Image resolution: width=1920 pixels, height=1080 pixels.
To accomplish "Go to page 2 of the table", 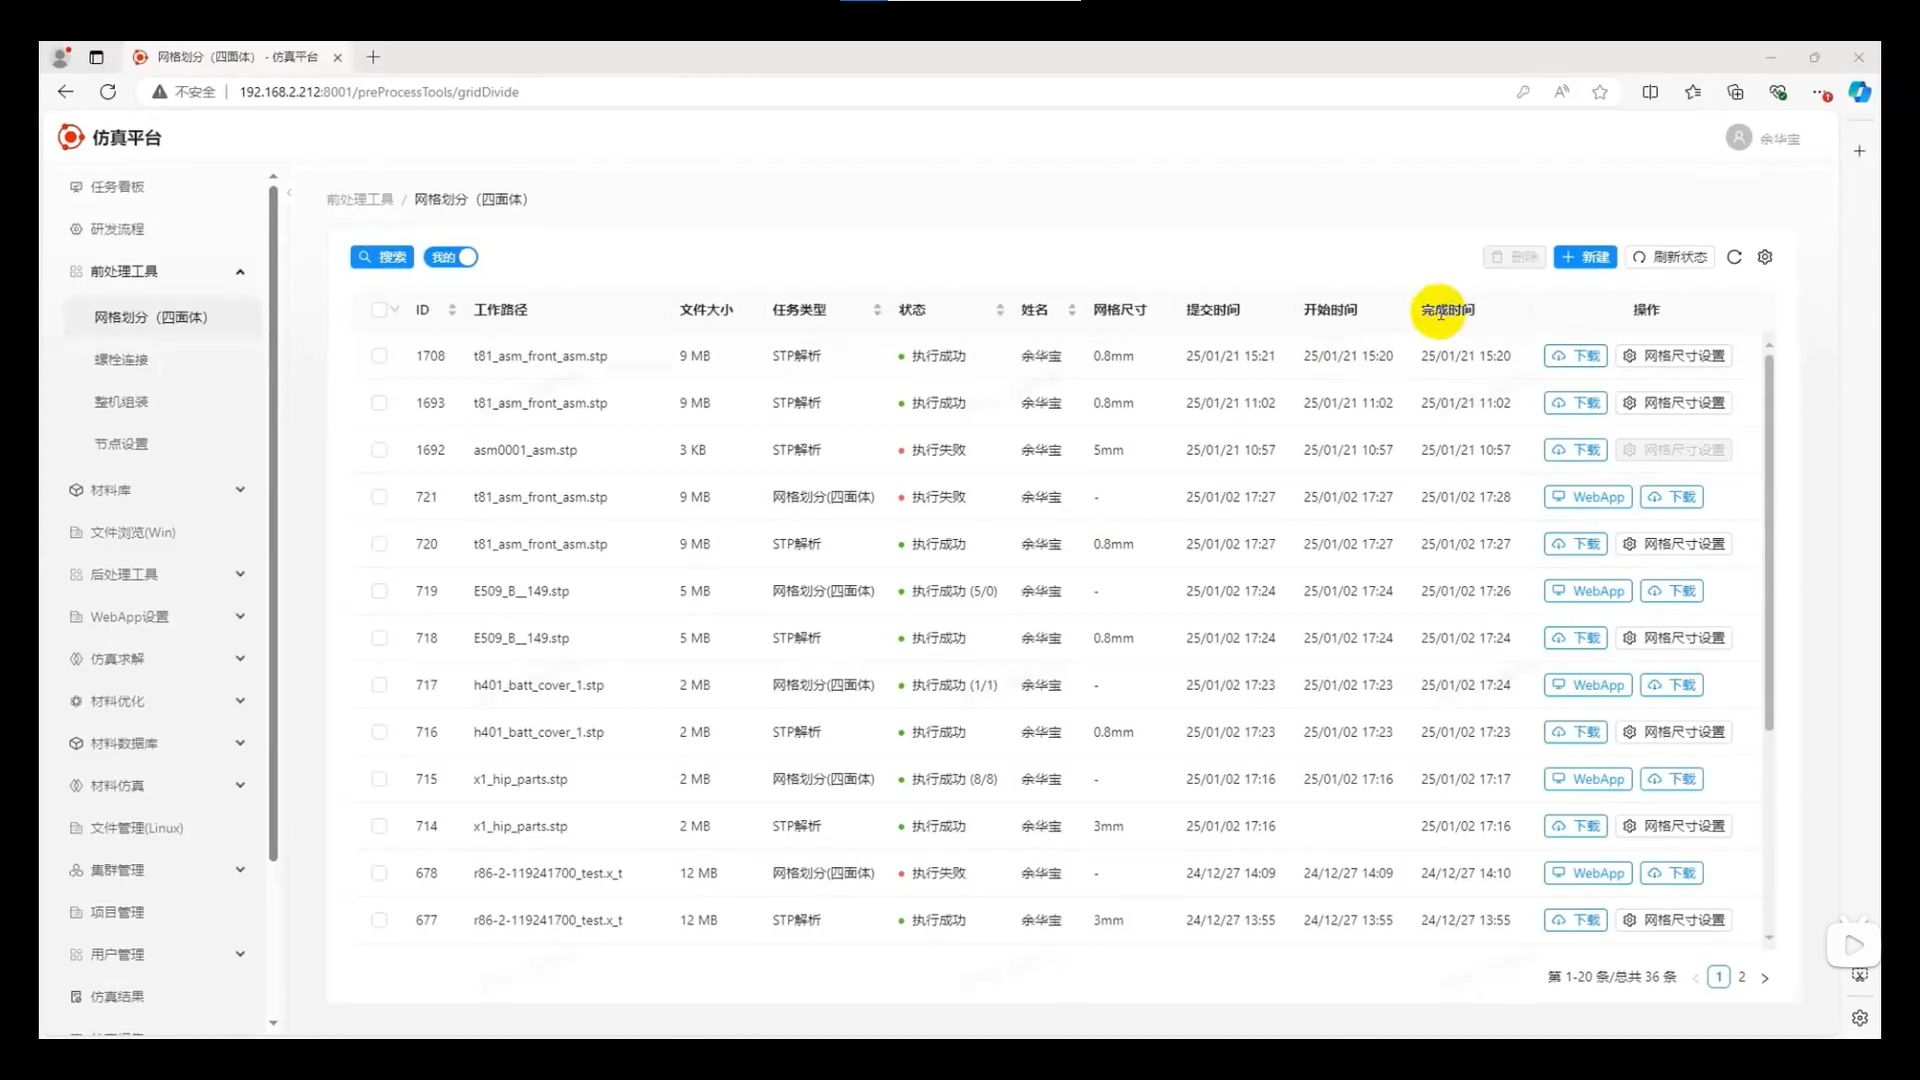I will pyautogui.click(x=1742, y=977).
